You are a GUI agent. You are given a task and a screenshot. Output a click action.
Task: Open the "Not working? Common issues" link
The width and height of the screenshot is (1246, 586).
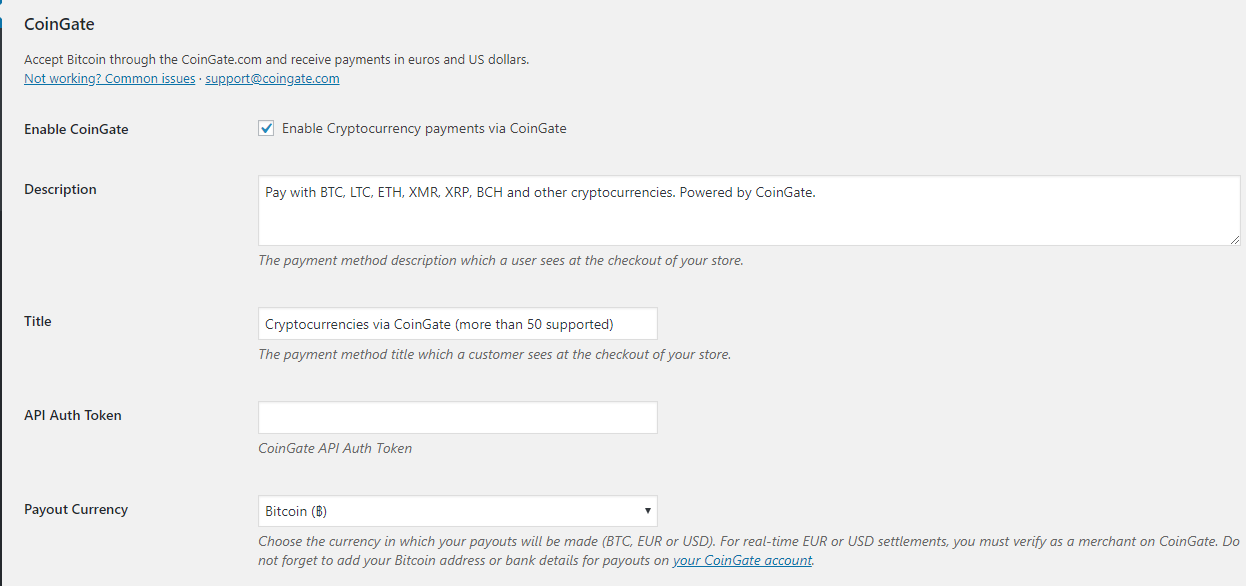coord(110,79)
